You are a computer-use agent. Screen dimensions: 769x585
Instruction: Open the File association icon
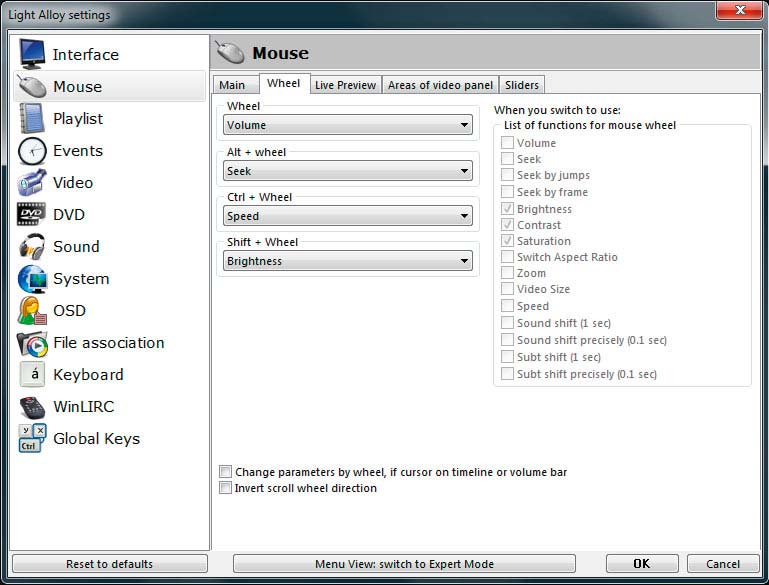[x=32, y=343]
